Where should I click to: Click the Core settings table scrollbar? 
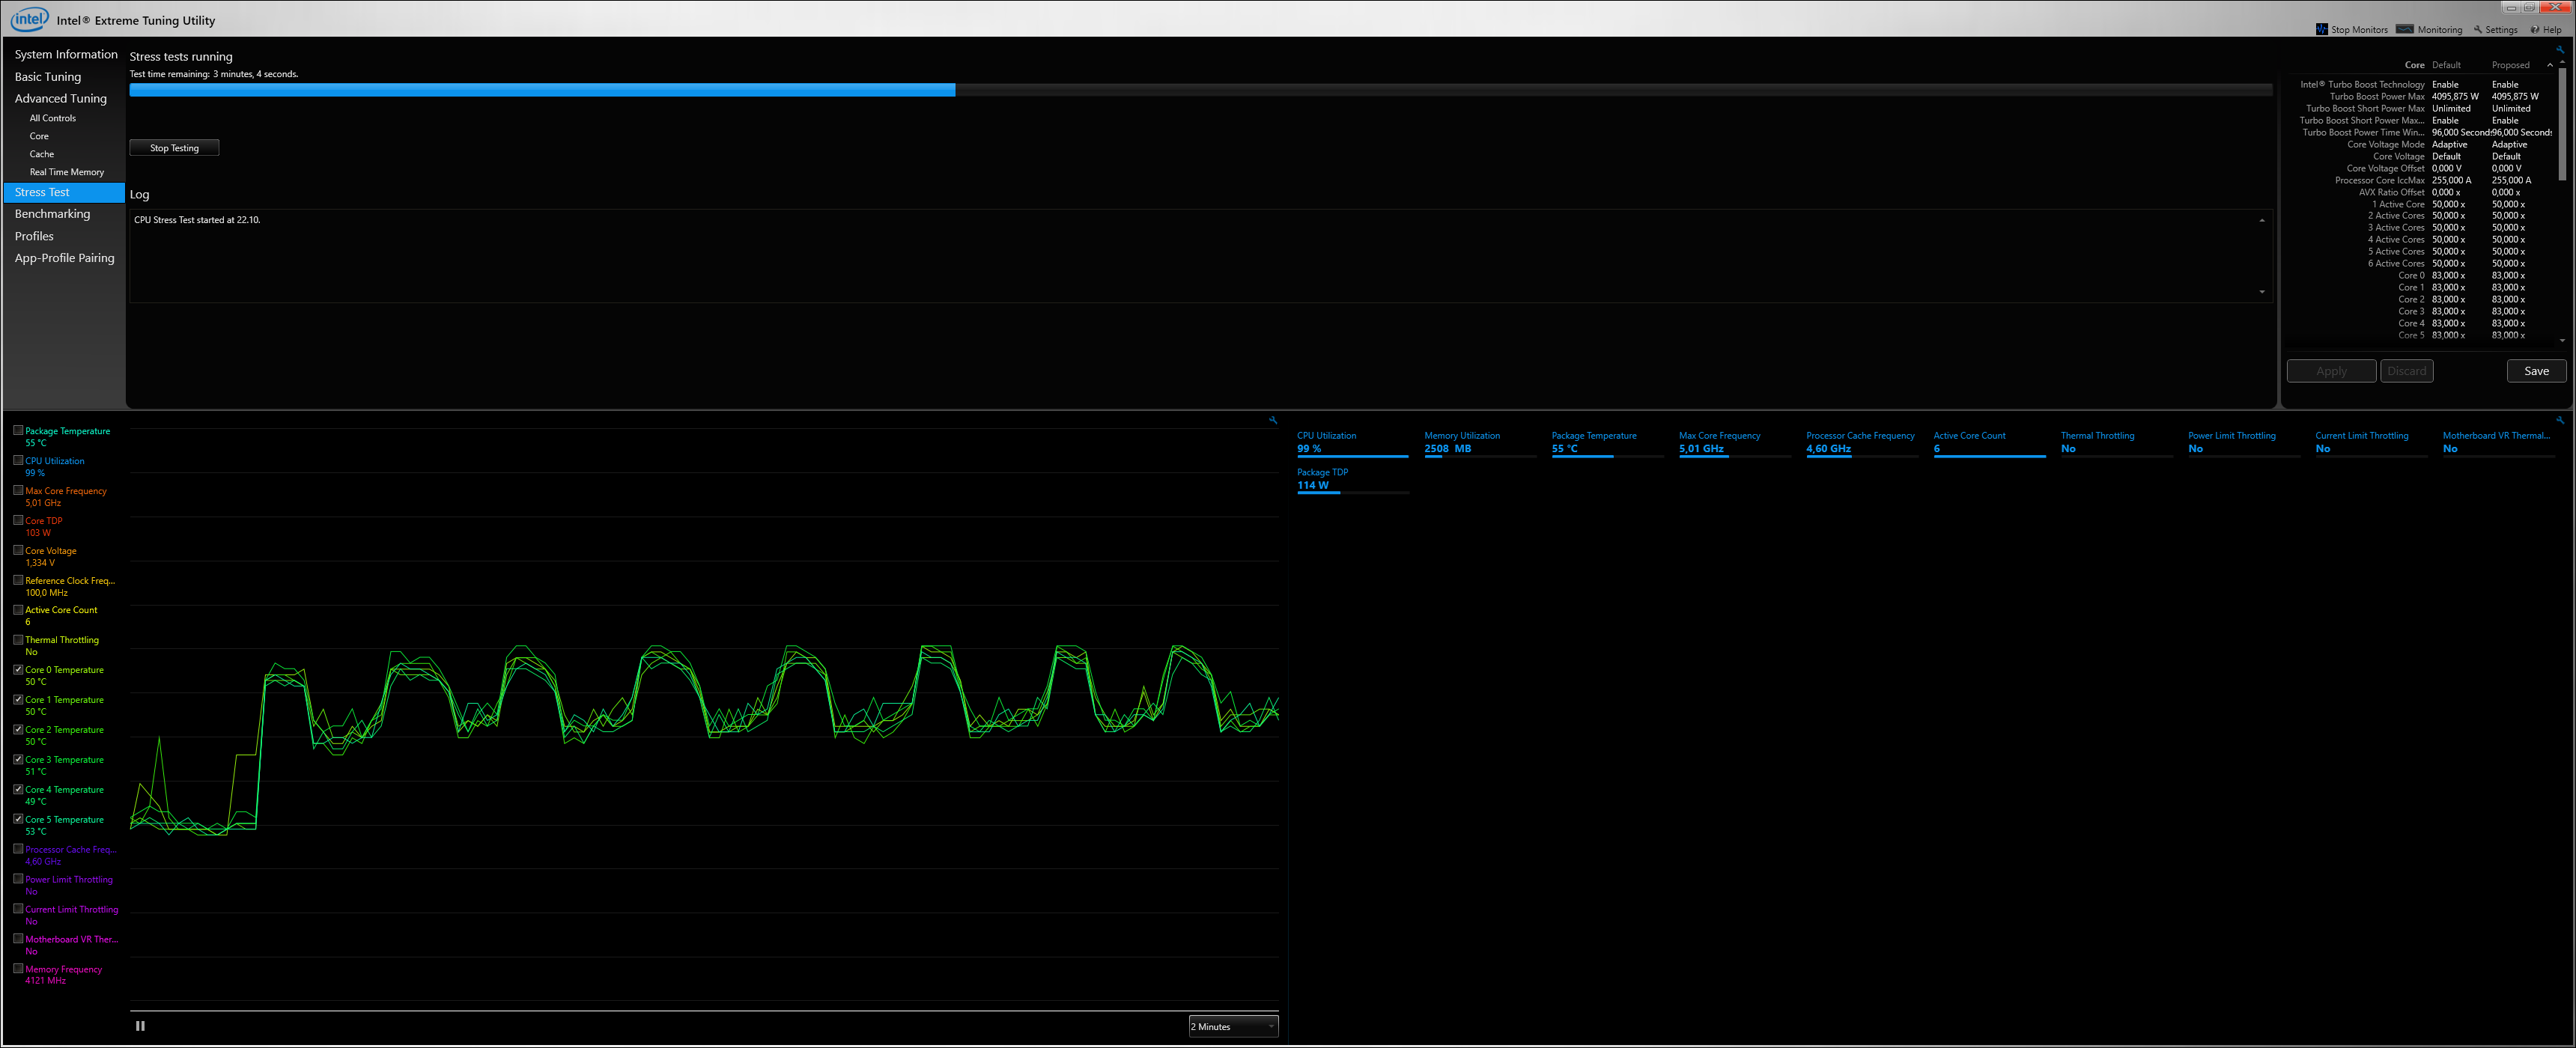tap(2562, 124)
